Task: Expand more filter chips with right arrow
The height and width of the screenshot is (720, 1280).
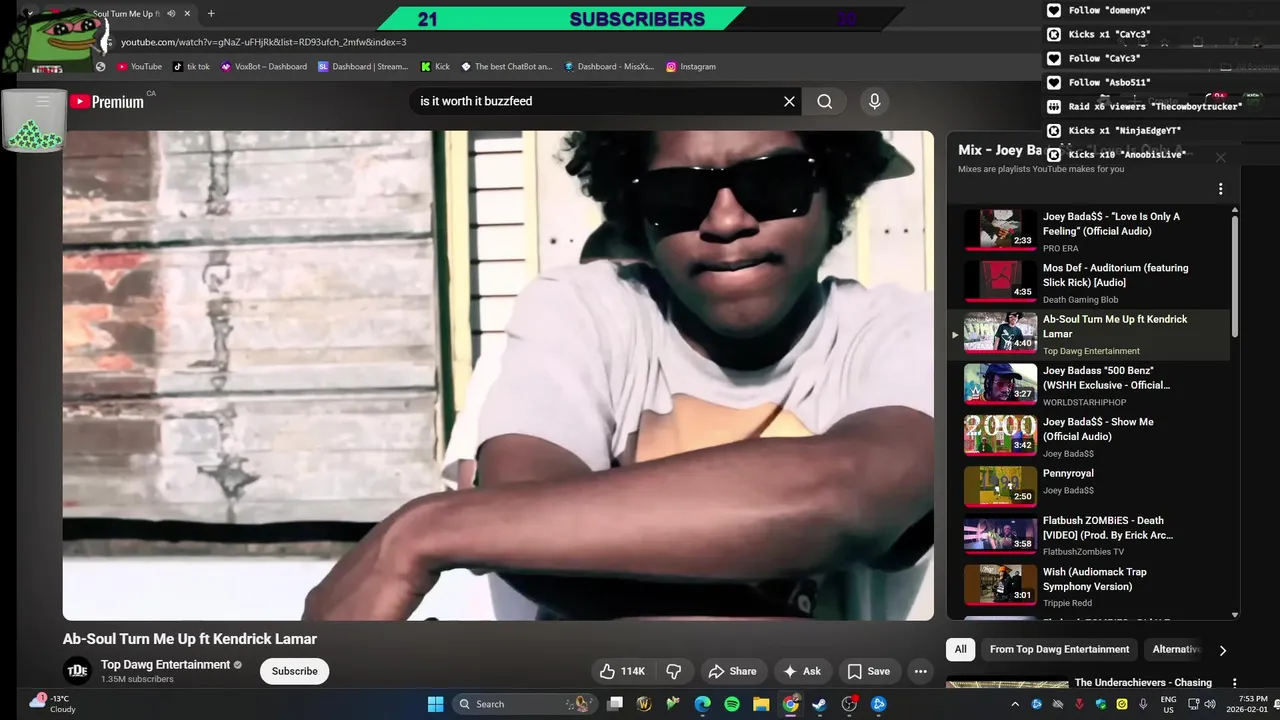Action: coord(1222,650)
